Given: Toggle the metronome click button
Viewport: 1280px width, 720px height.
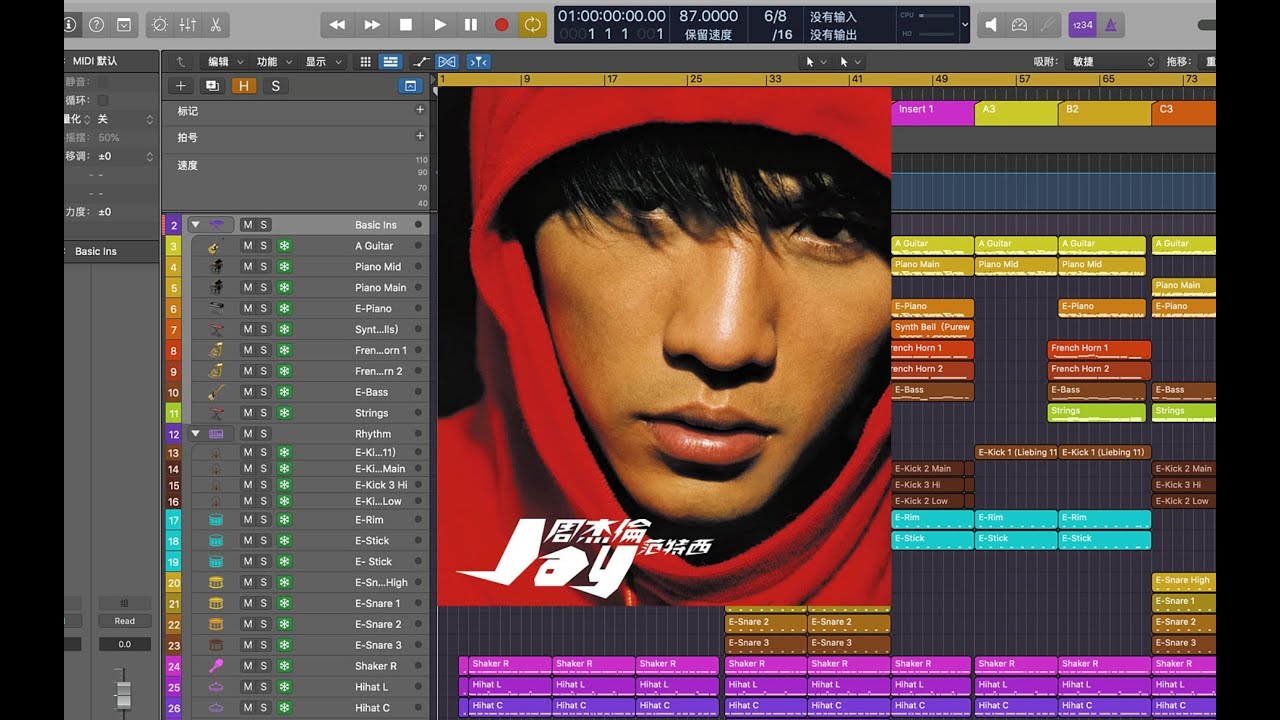Looking at the screenshot, I should click(1109, 24).
